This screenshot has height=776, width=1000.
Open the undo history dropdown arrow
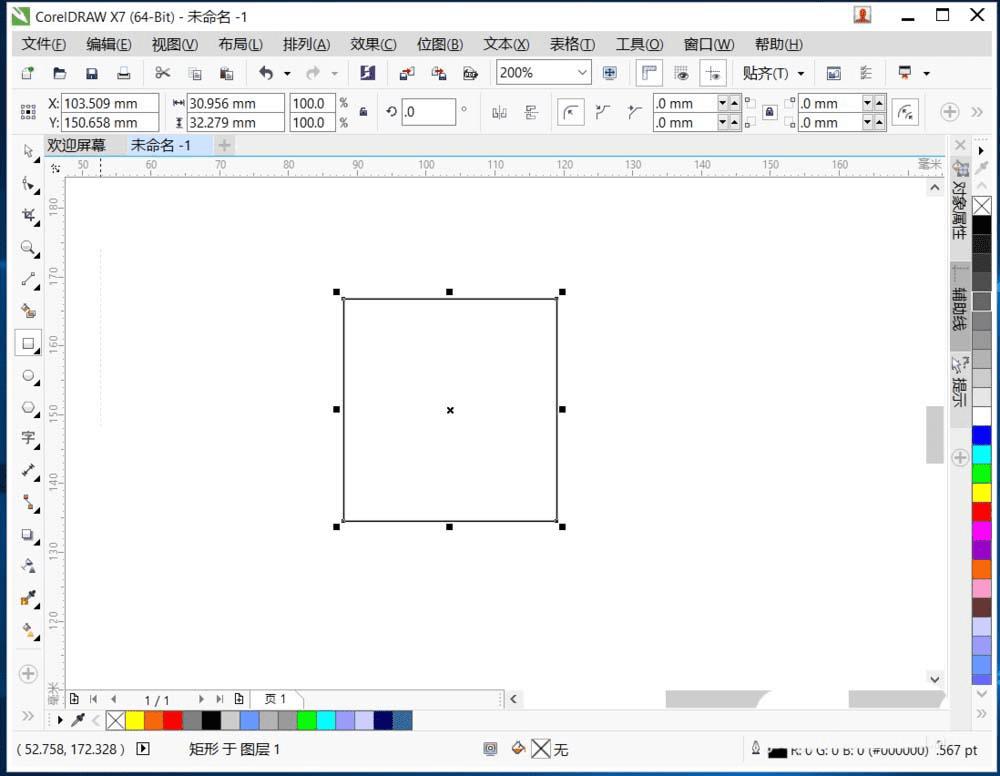(287, 73)
